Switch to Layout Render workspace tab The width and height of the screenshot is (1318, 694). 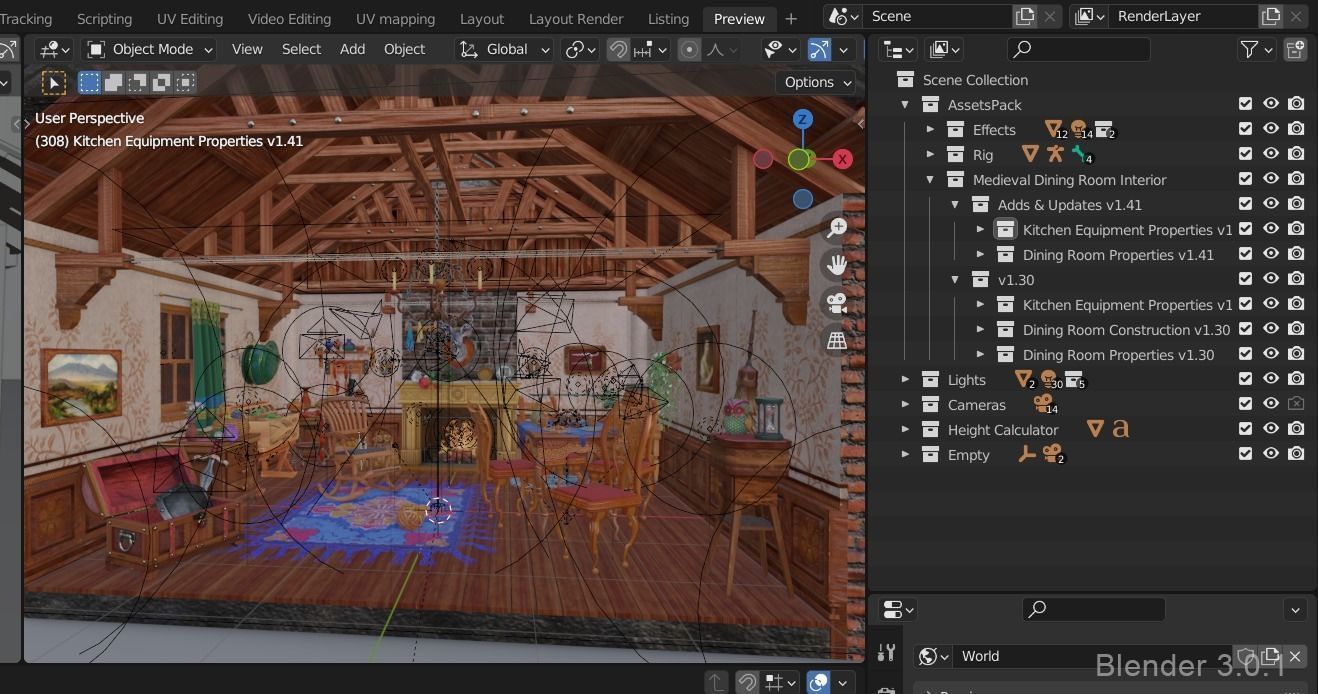[576, 18]
